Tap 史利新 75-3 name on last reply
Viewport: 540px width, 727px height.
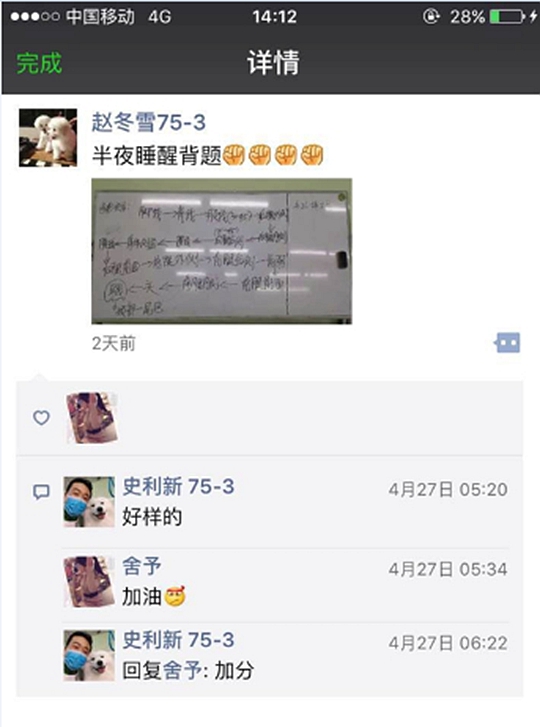pyautogui.click(x=178, y=640)
